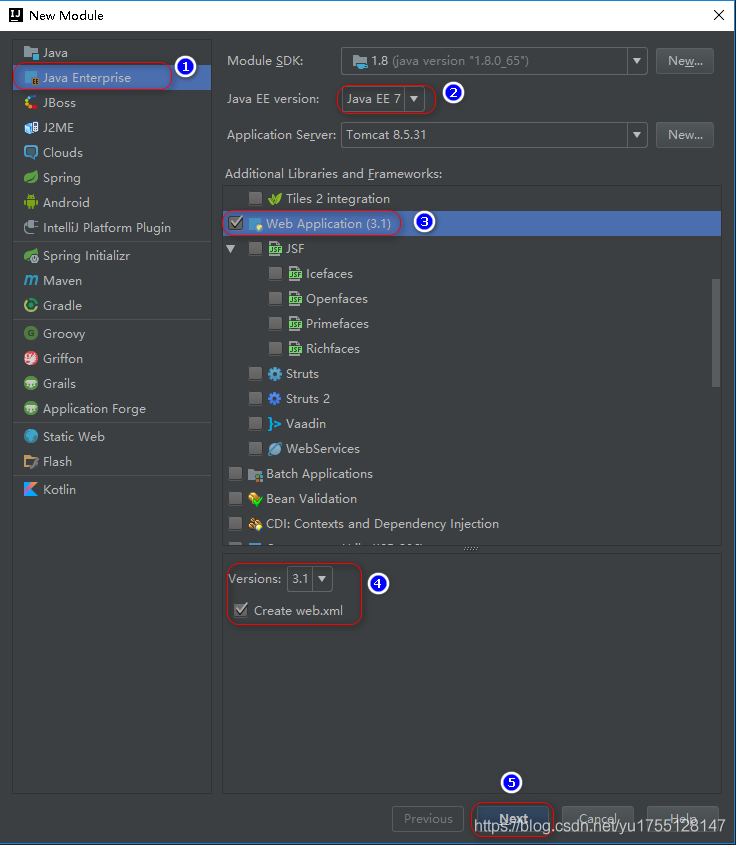Choose Static Web from module list
The image size is (736, 845).
coord(73,437)
